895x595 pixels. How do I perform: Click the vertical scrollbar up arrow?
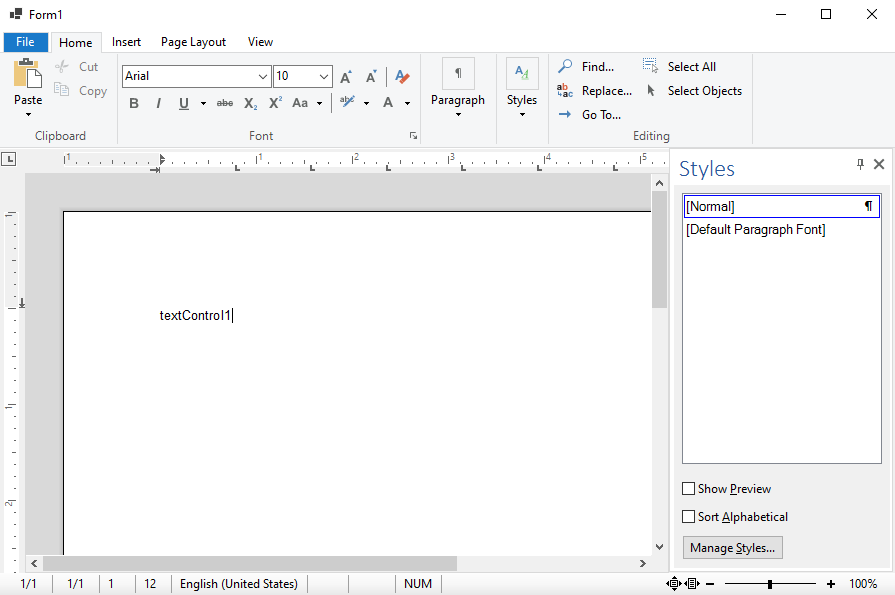pyautogui.click(x=659, y=183)
